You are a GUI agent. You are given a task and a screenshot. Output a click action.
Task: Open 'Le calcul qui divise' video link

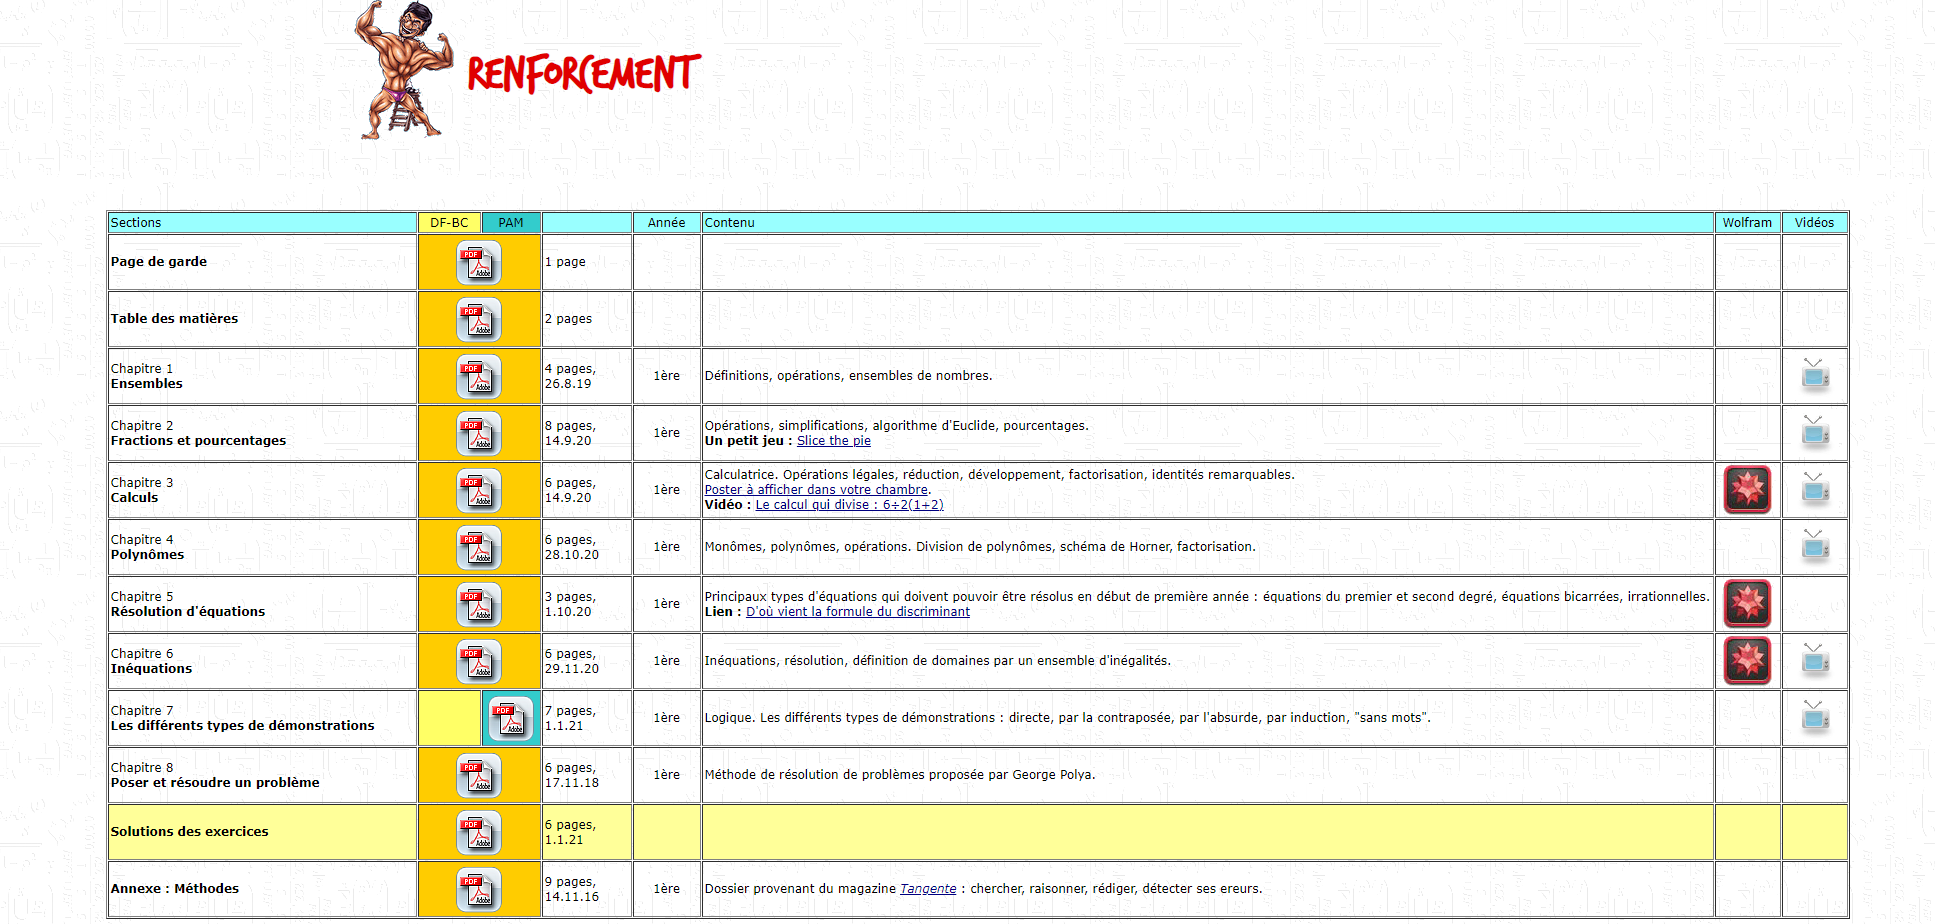(849, 505)
